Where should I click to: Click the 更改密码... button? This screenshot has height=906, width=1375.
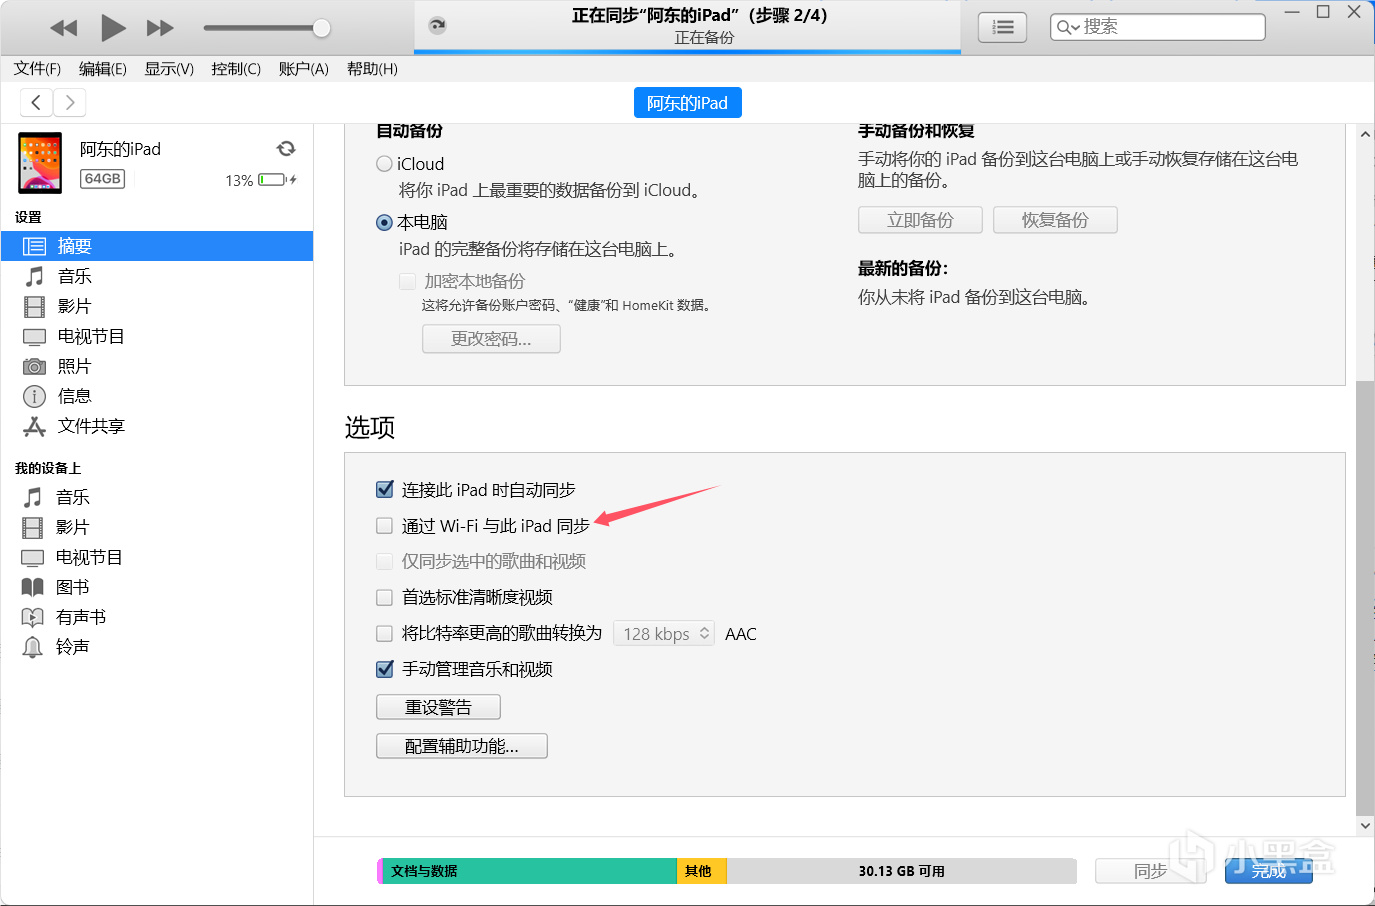pyautogui.click(x=491, y=339)
